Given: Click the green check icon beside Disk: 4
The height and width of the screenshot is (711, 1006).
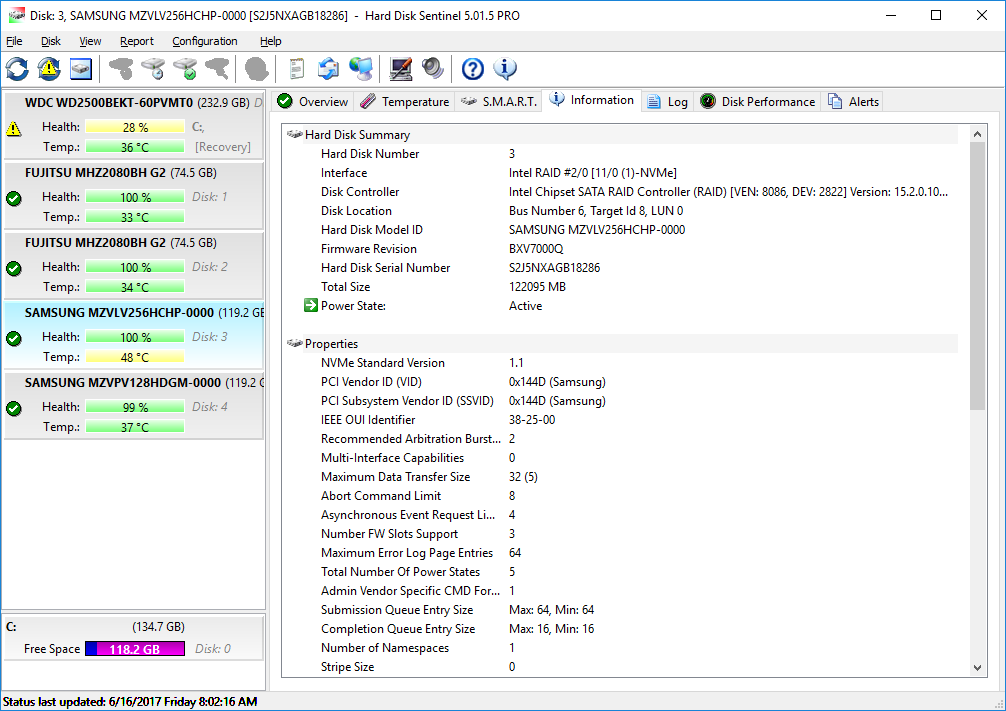Looking at the screenshot, I should pos(14,408).
